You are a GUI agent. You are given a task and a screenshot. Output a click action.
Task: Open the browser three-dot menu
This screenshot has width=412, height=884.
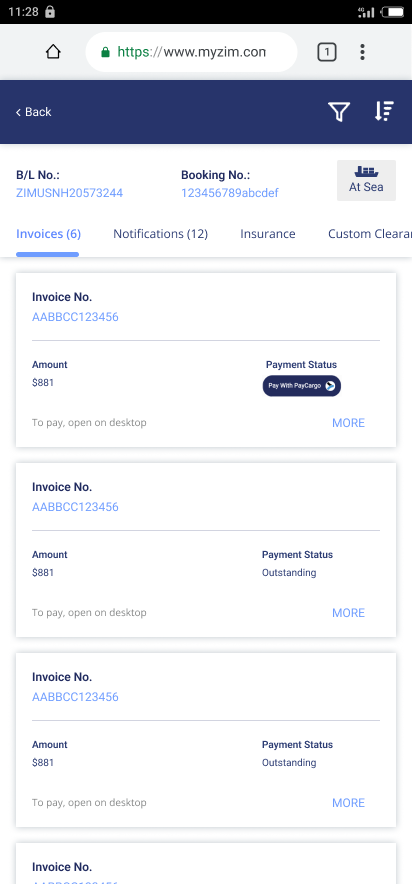click(362, 52)
